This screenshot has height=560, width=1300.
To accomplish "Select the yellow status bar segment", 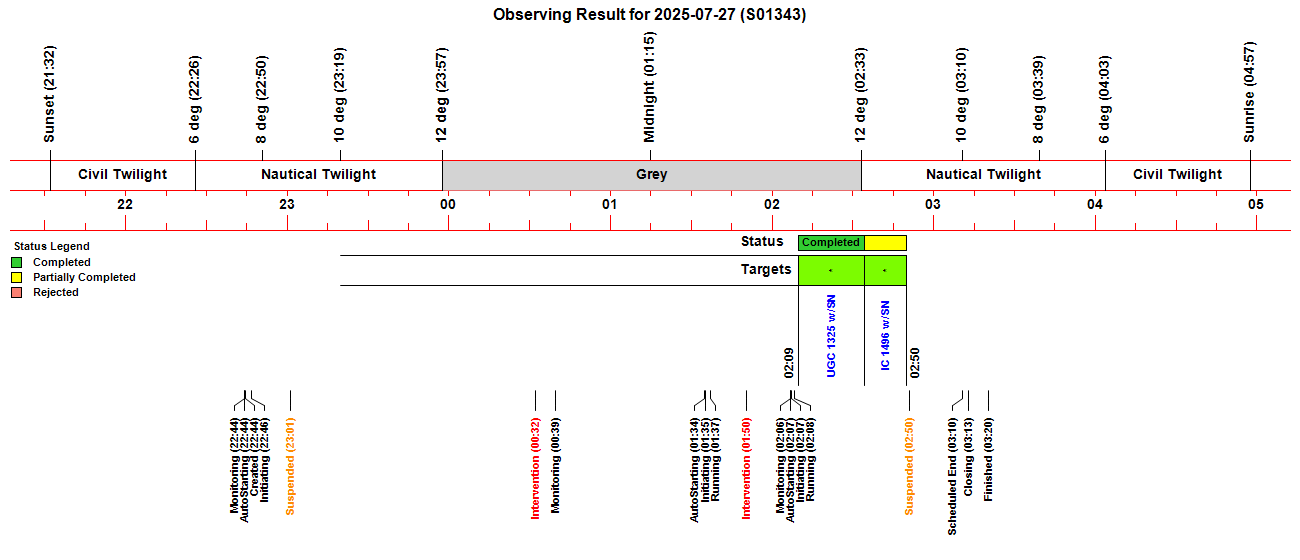I will click(x=885, y=242).
